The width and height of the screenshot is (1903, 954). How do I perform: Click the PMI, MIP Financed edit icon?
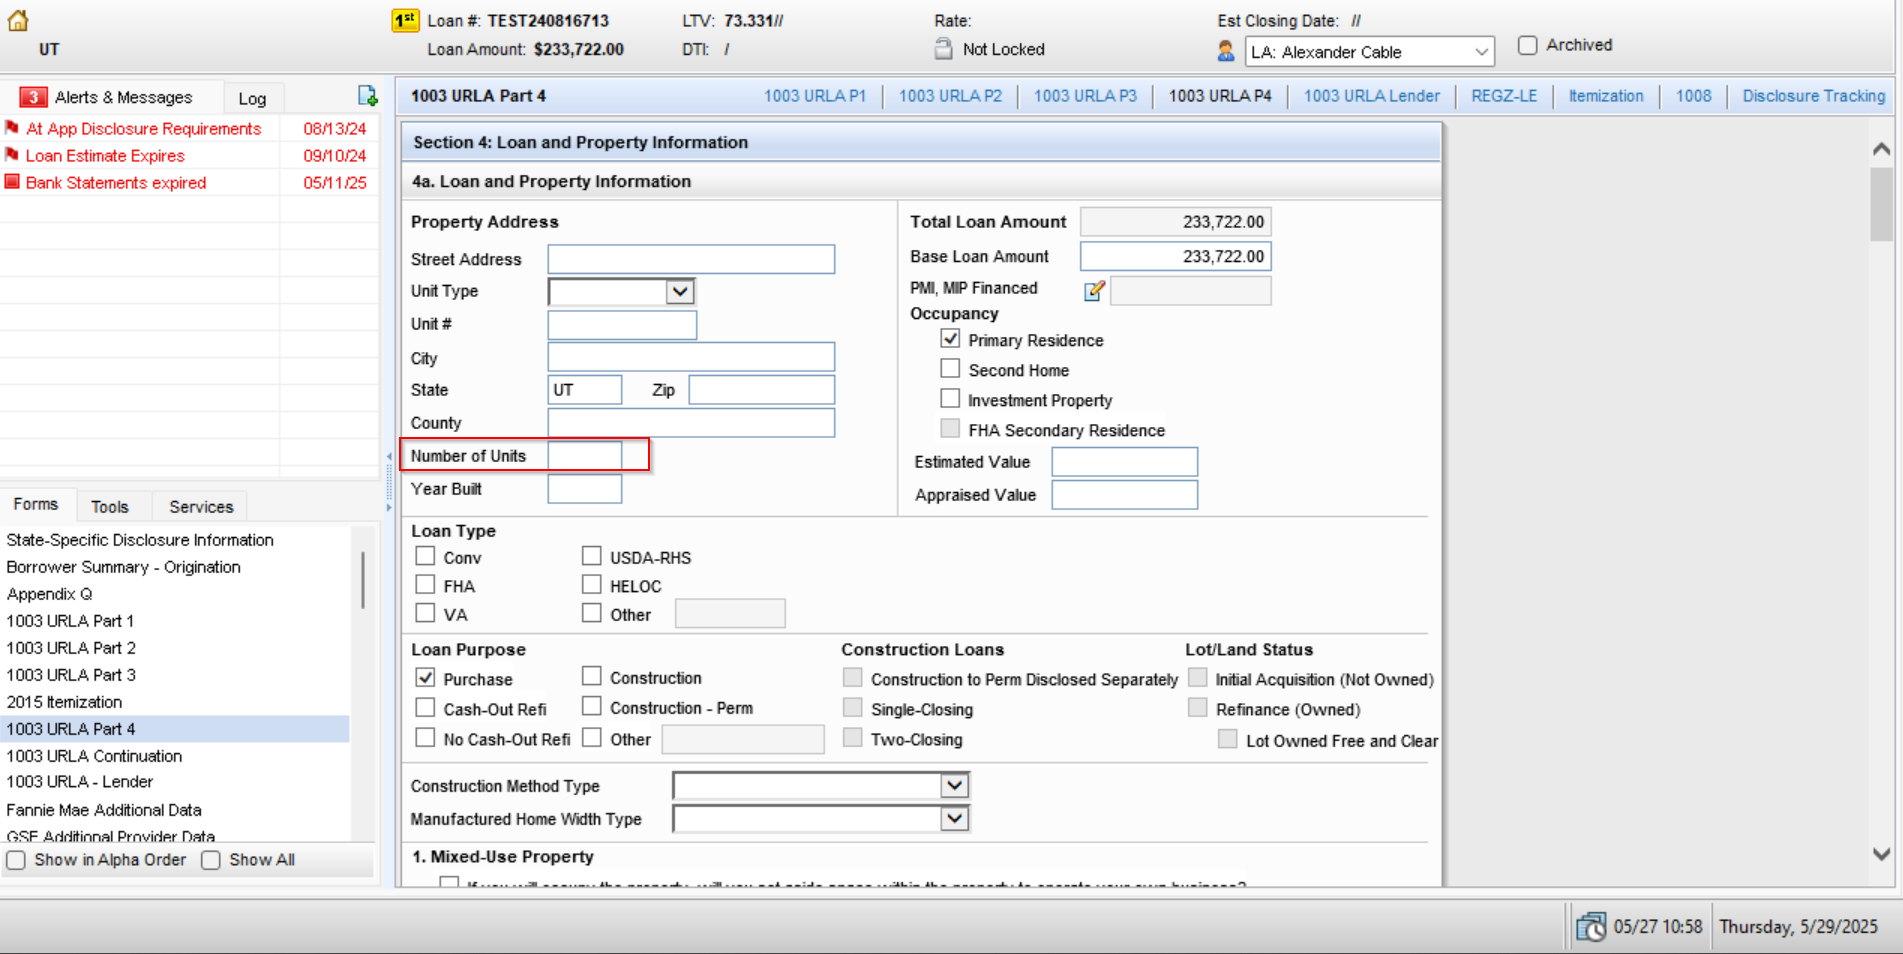coord(1094,290)
